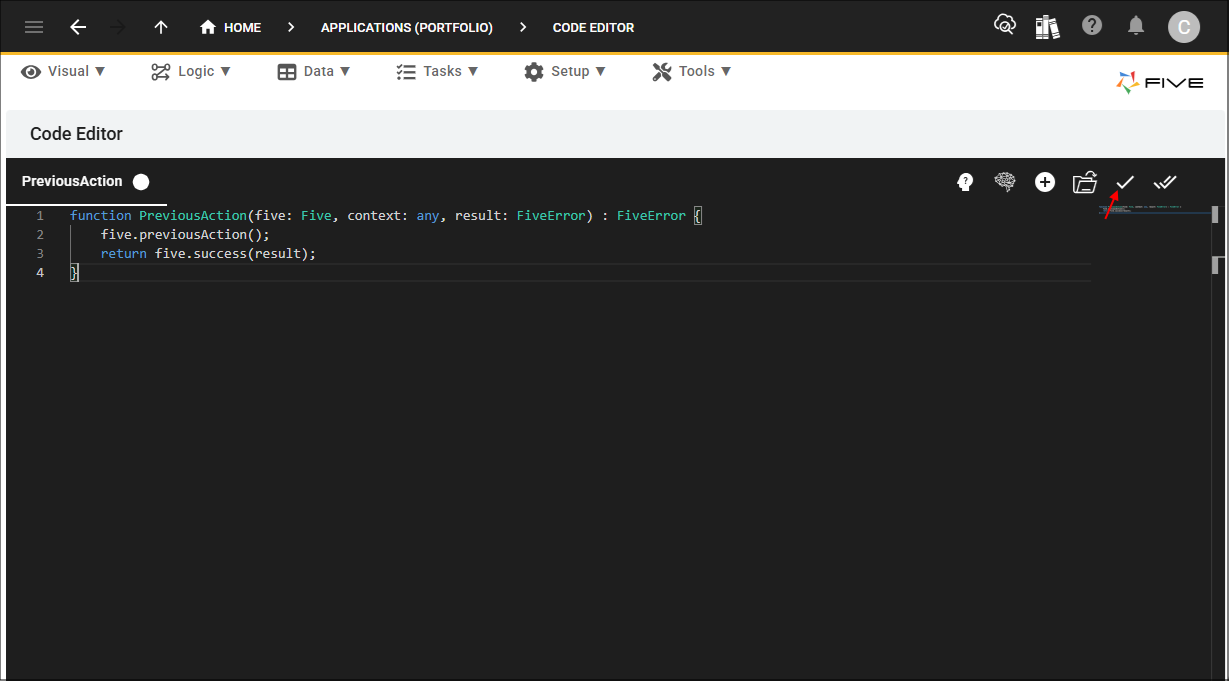Image resolution: width=1229 pixels, height=681 pixels.
Task: Expand the Data dropdown menu
Action: (314, 71)
